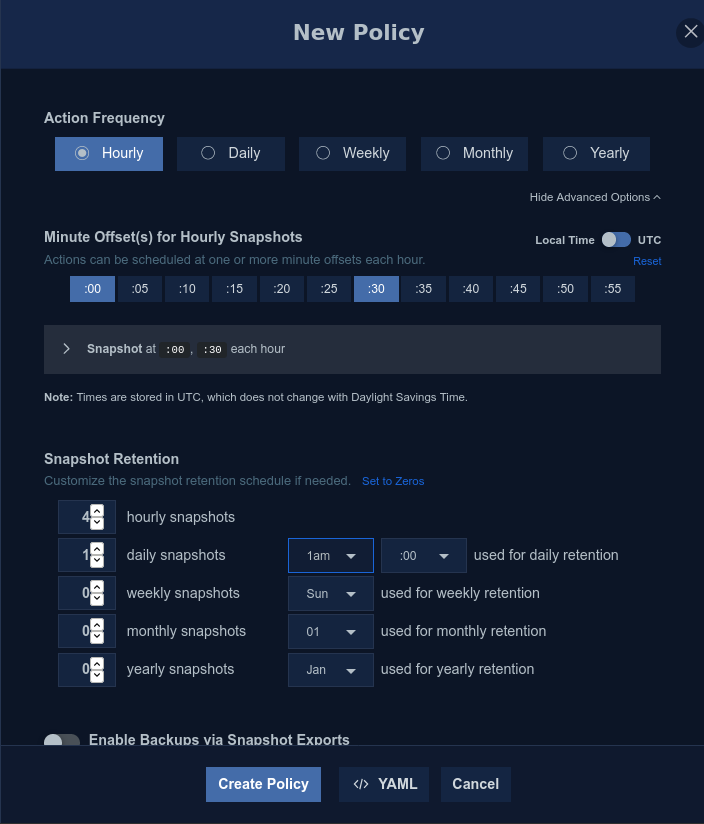Select the Weekly frequency option
Screen dimensions: 704x824
(353, 153)
